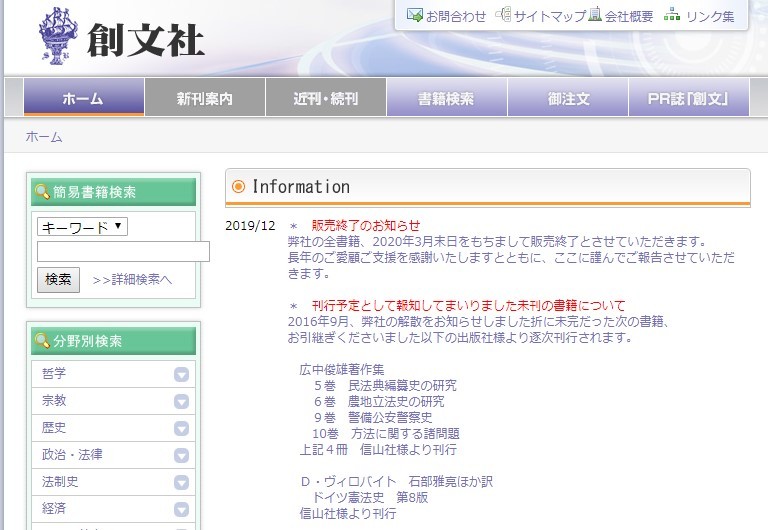Click the ホーム breadcrumb link
Viewport: 768px width, 530px height.
tap(44, 137)
